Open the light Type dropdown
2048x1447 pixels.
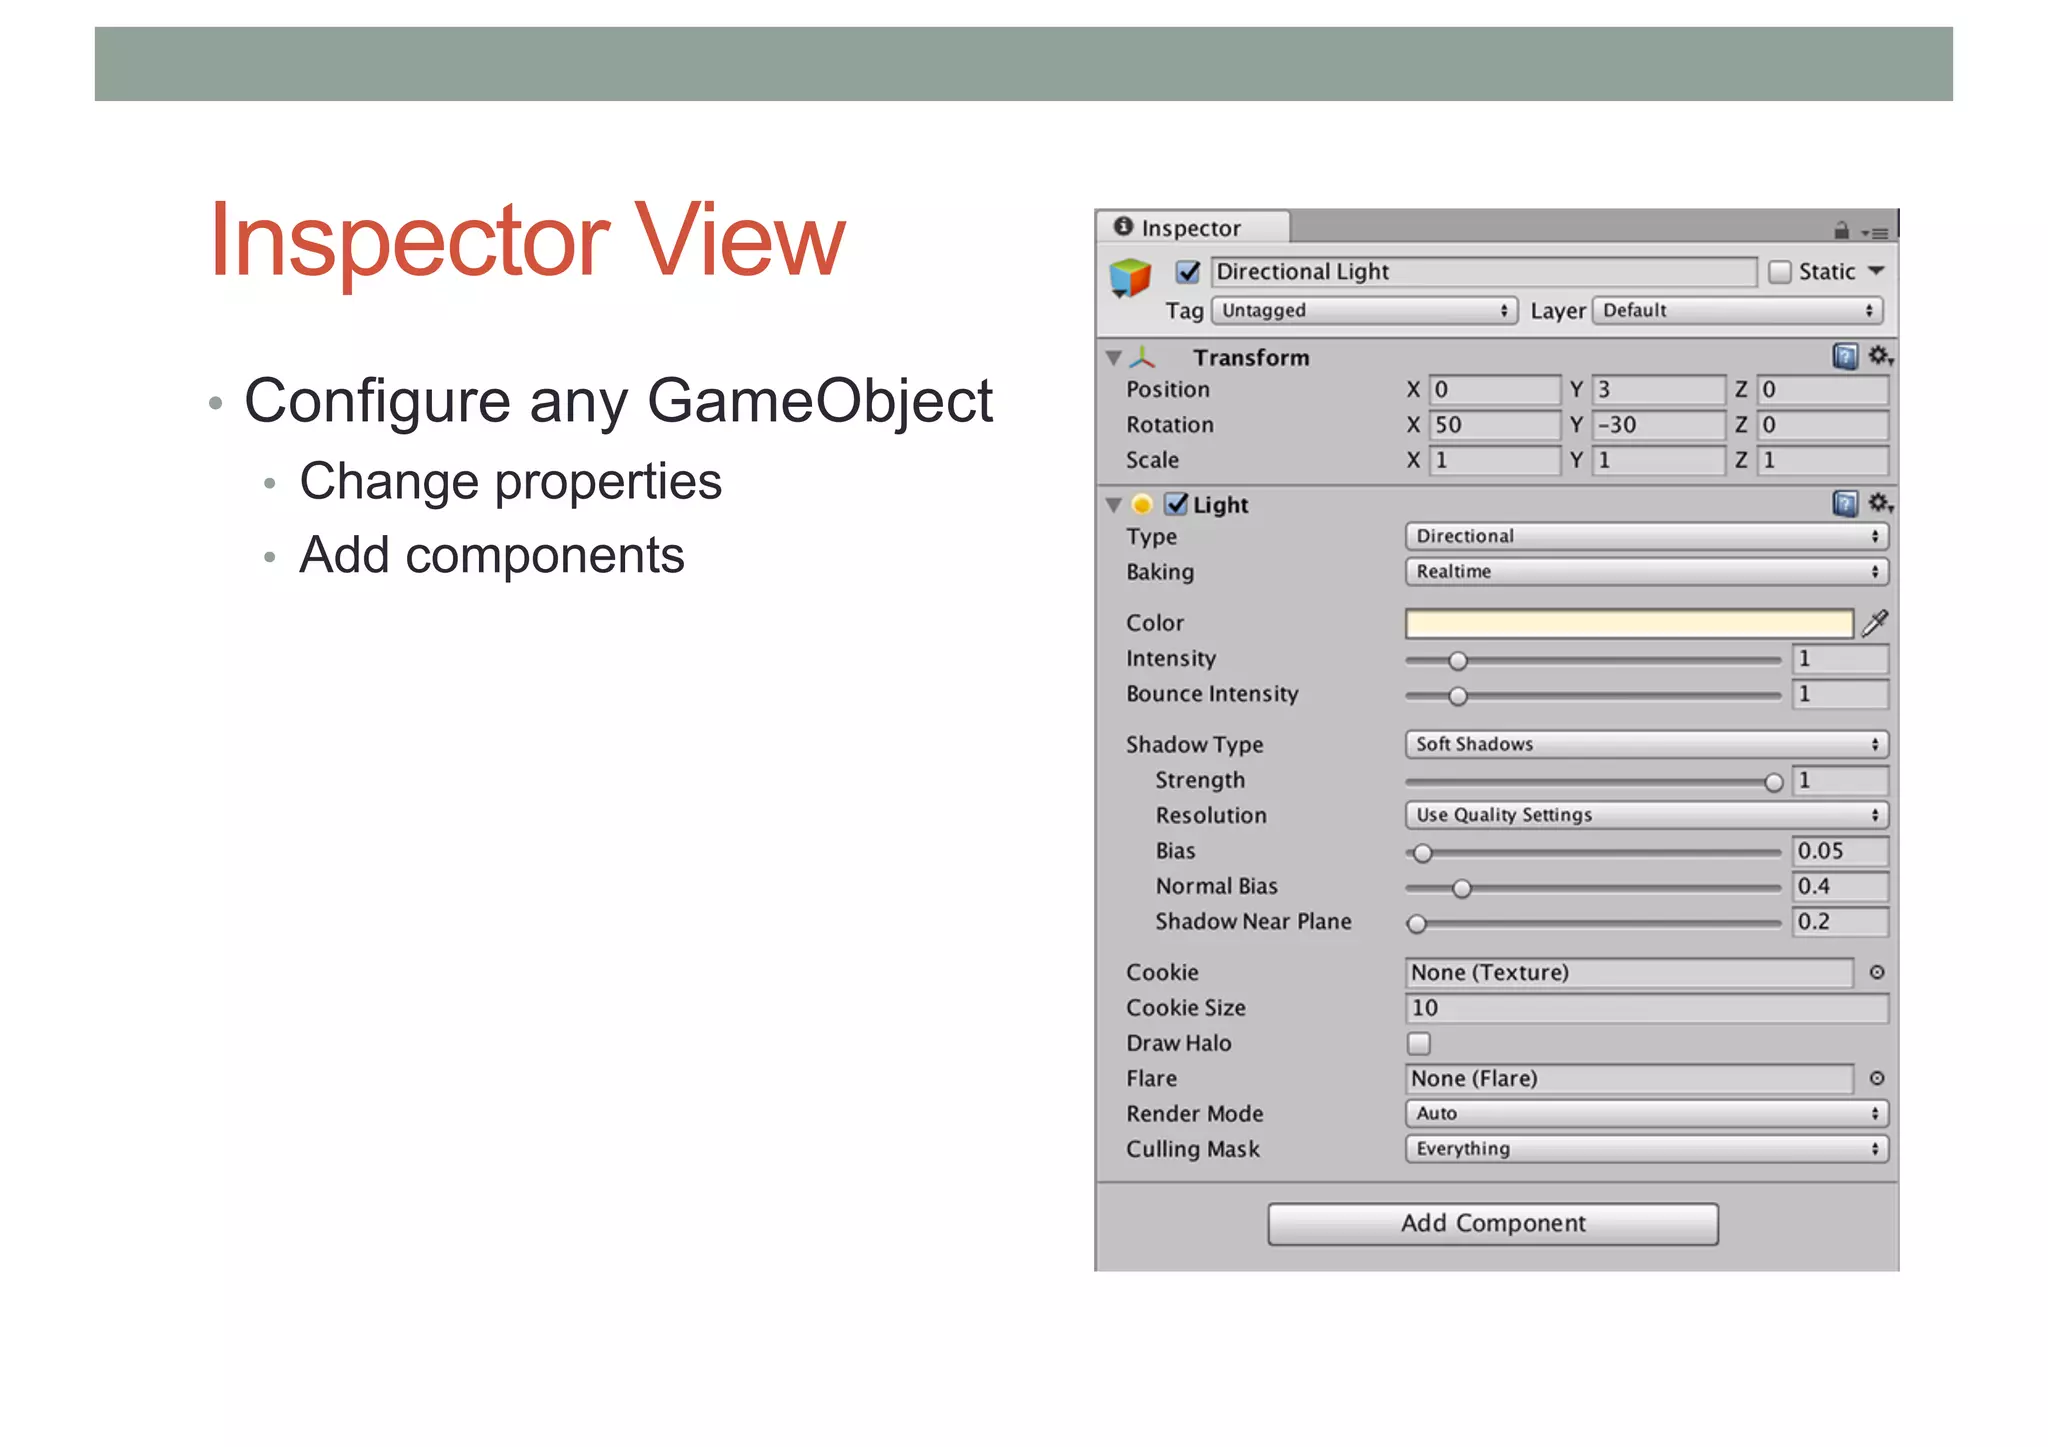tap(1647, 536)
